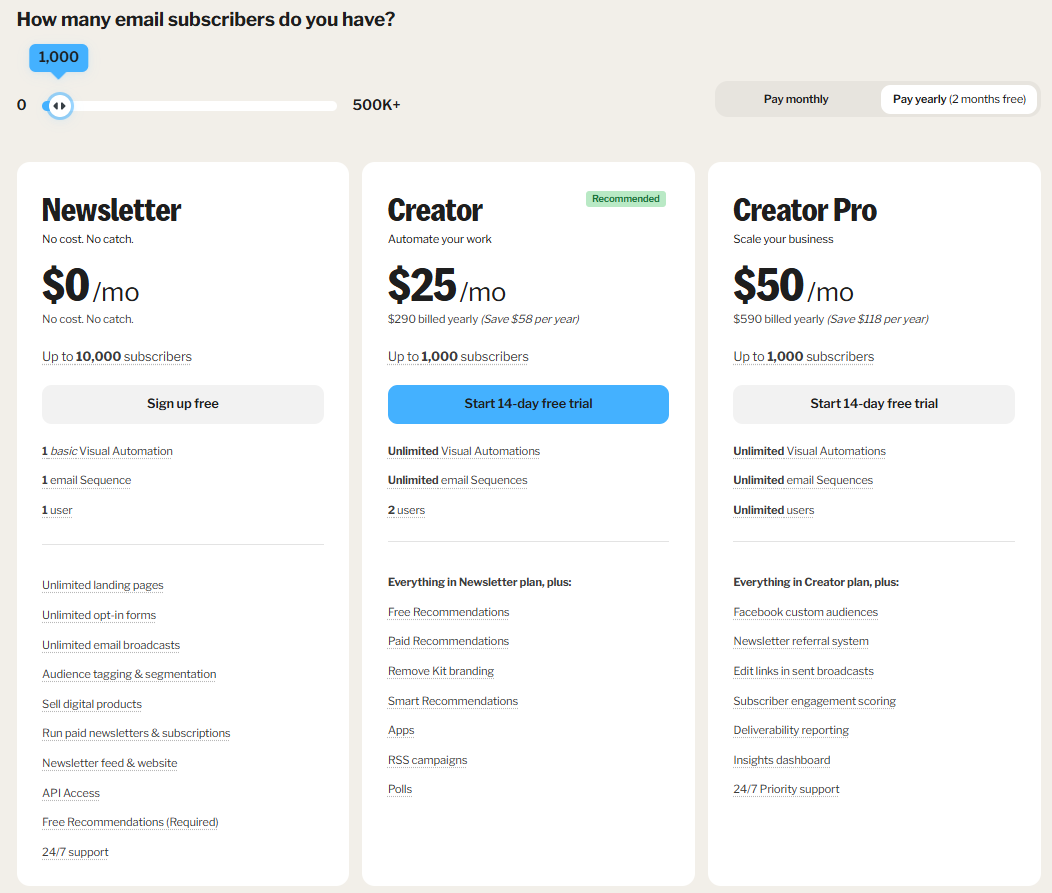
Task: Select the Pay yearly billing option
Action: coord(958,99)
